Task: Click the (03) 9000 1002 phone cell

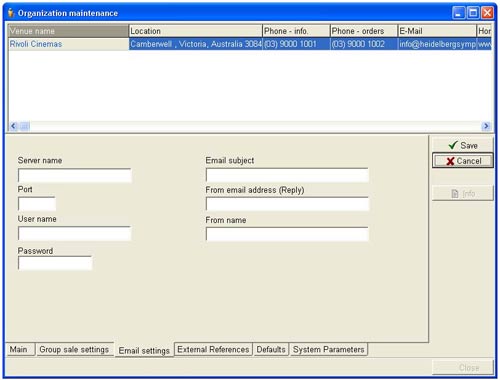Action: coord(364,44)
